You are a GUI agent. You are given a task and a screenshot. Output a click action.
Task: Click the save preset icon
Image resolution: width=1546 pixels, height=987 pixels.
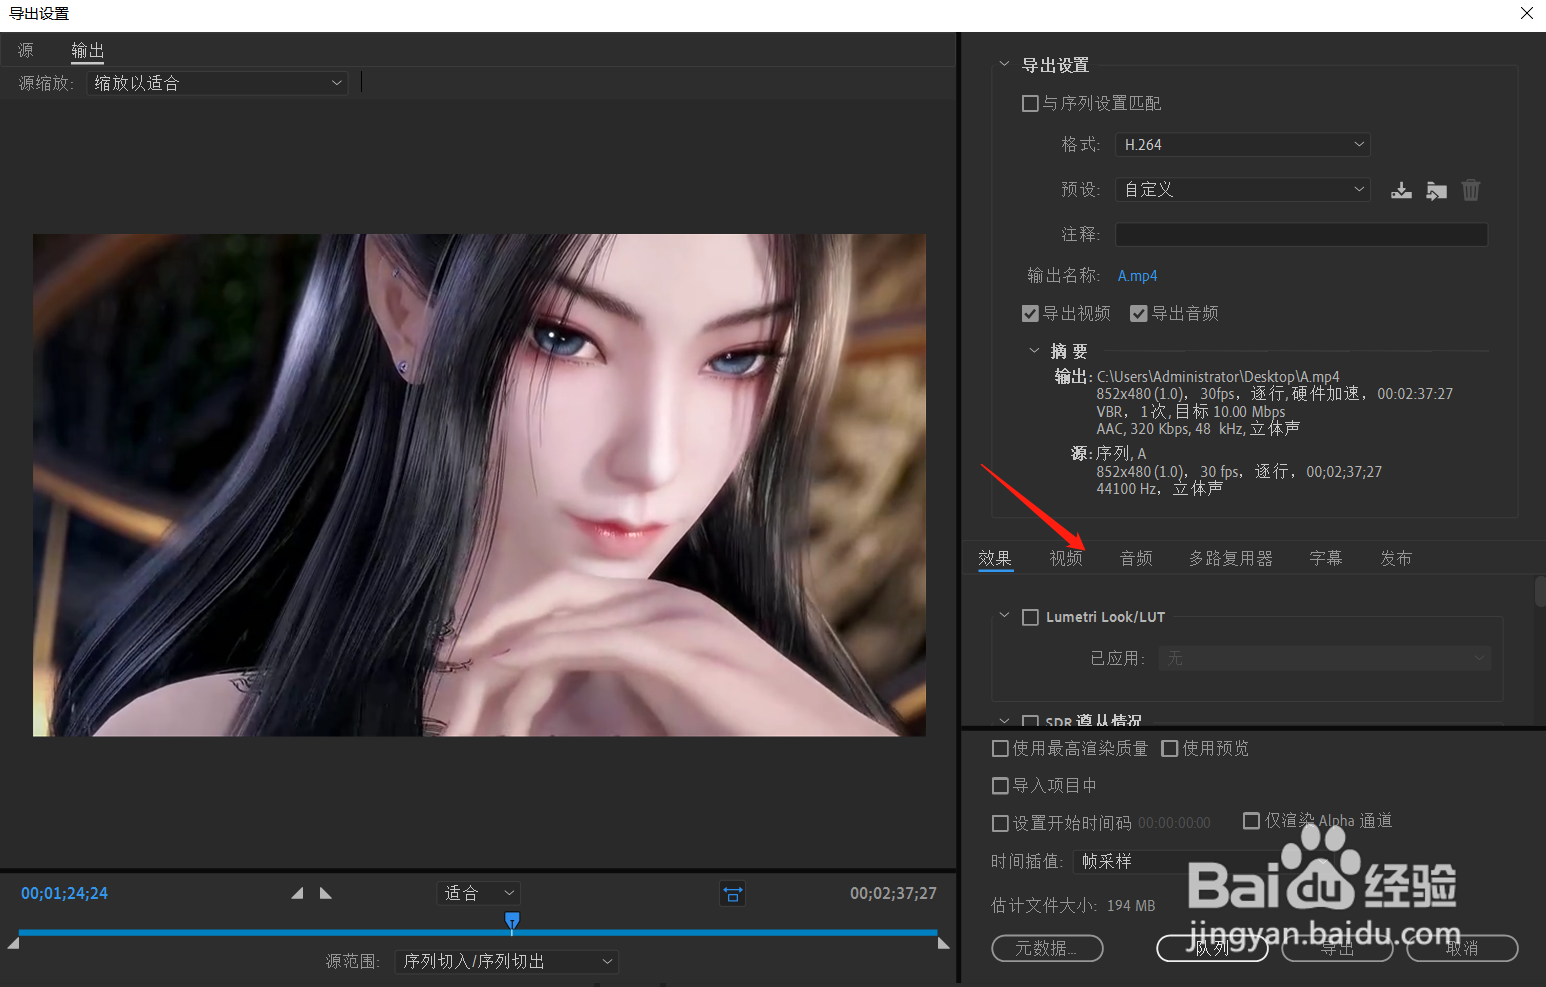click(1401, 190)
